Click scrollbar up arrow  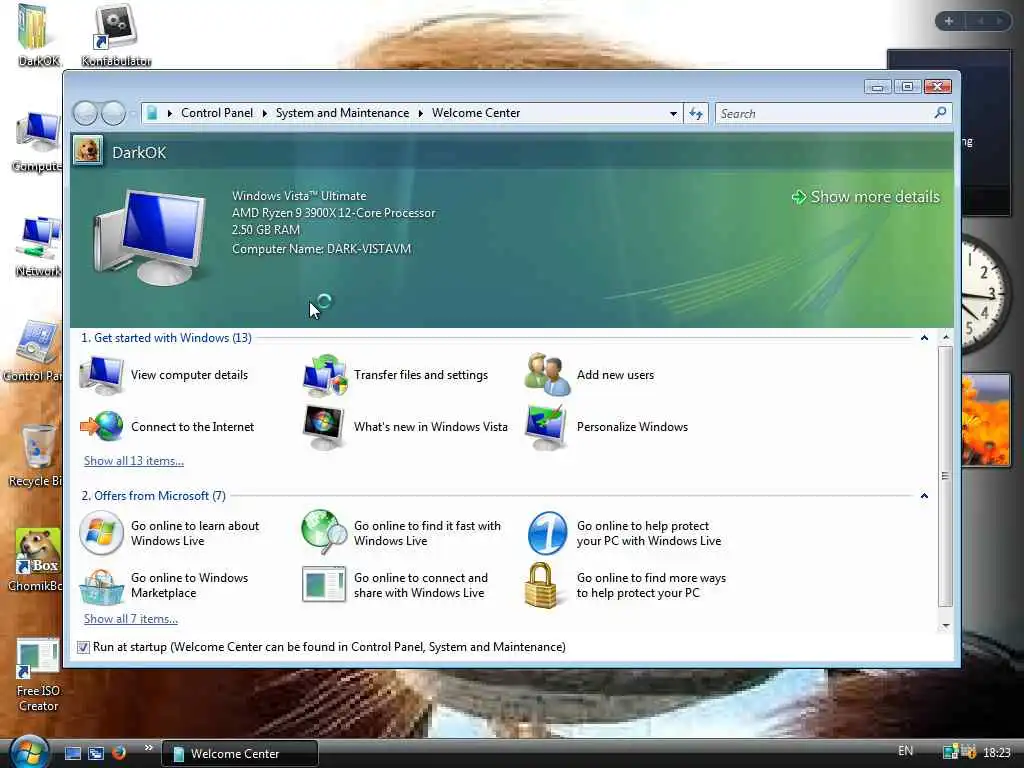pos(946,338)
